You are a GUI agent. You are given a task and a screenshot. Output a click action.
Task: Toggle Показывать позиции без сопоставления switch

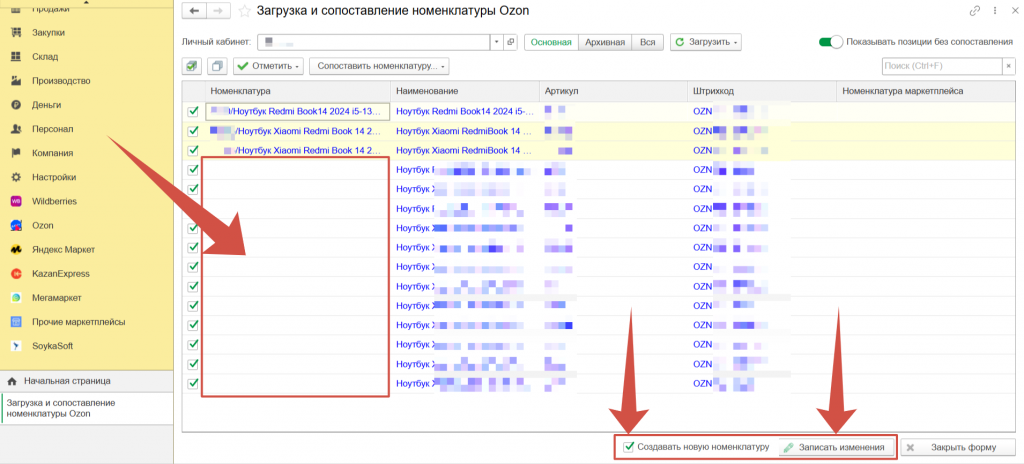(x=830, y=42)
